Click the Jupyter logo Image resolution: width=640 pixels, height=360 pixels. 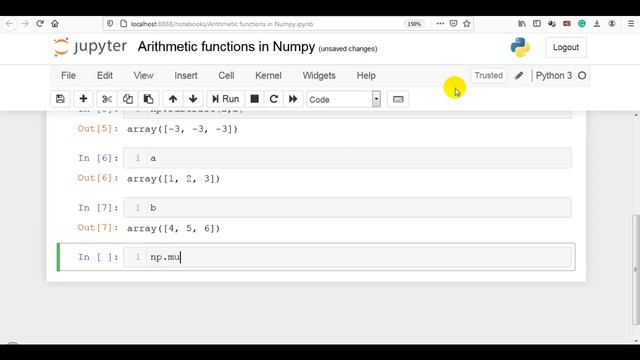(90, 47)
